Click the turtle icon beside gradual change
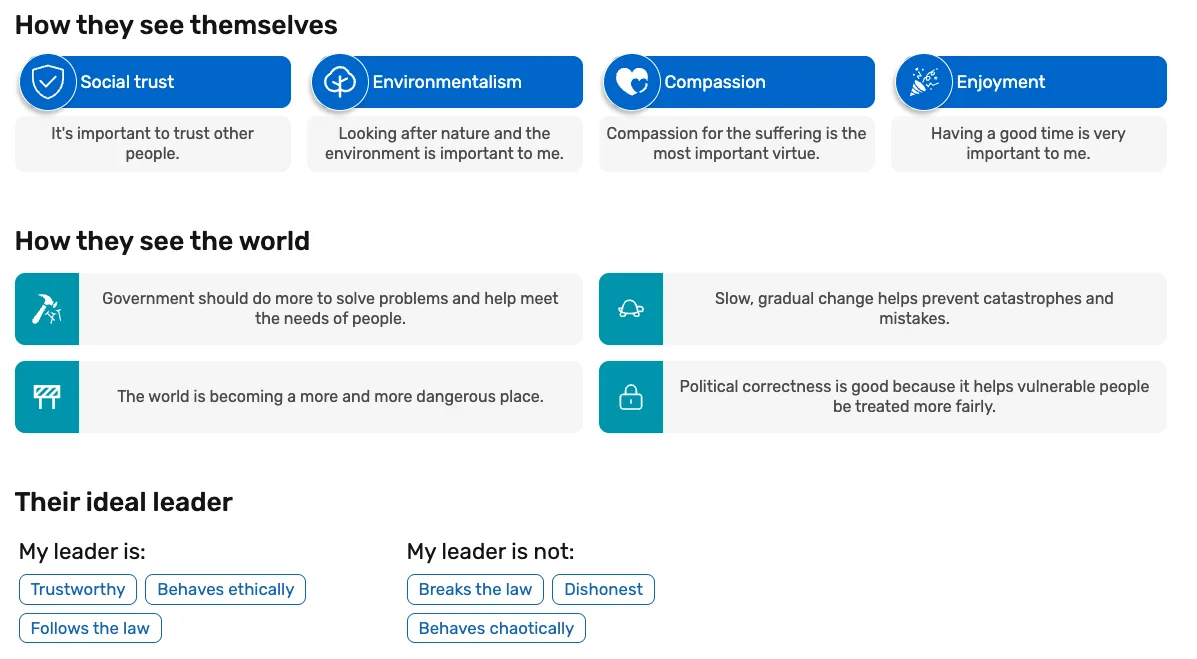The height and width of the screenshot is (659, 1197). pyautogui.click(x=631, y=309)
